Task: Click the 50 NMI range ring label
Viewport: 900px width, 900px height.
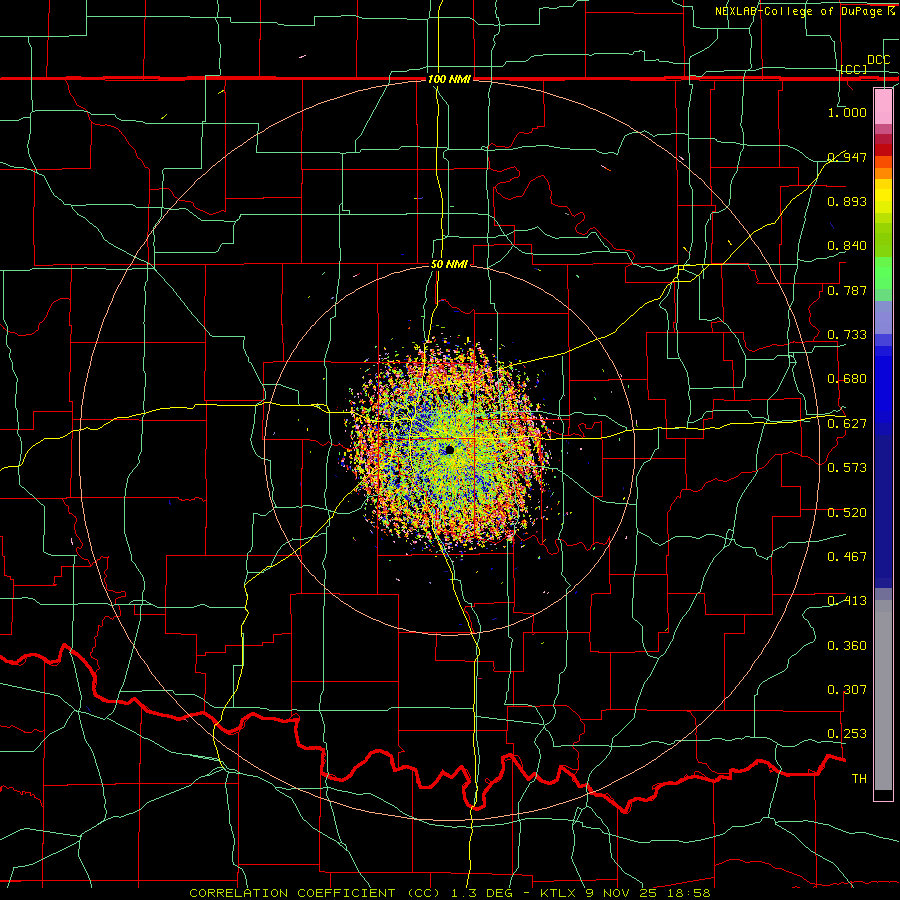Action: click(449, 264)
